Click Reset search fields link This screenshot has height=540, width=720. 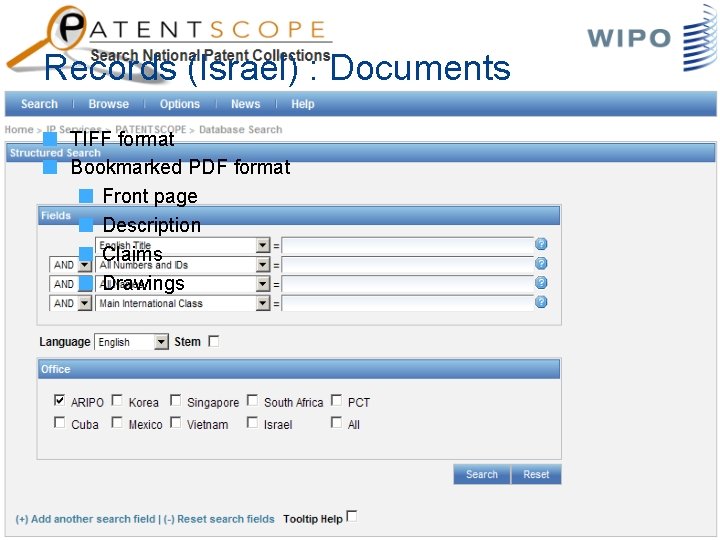coord(219,519)
